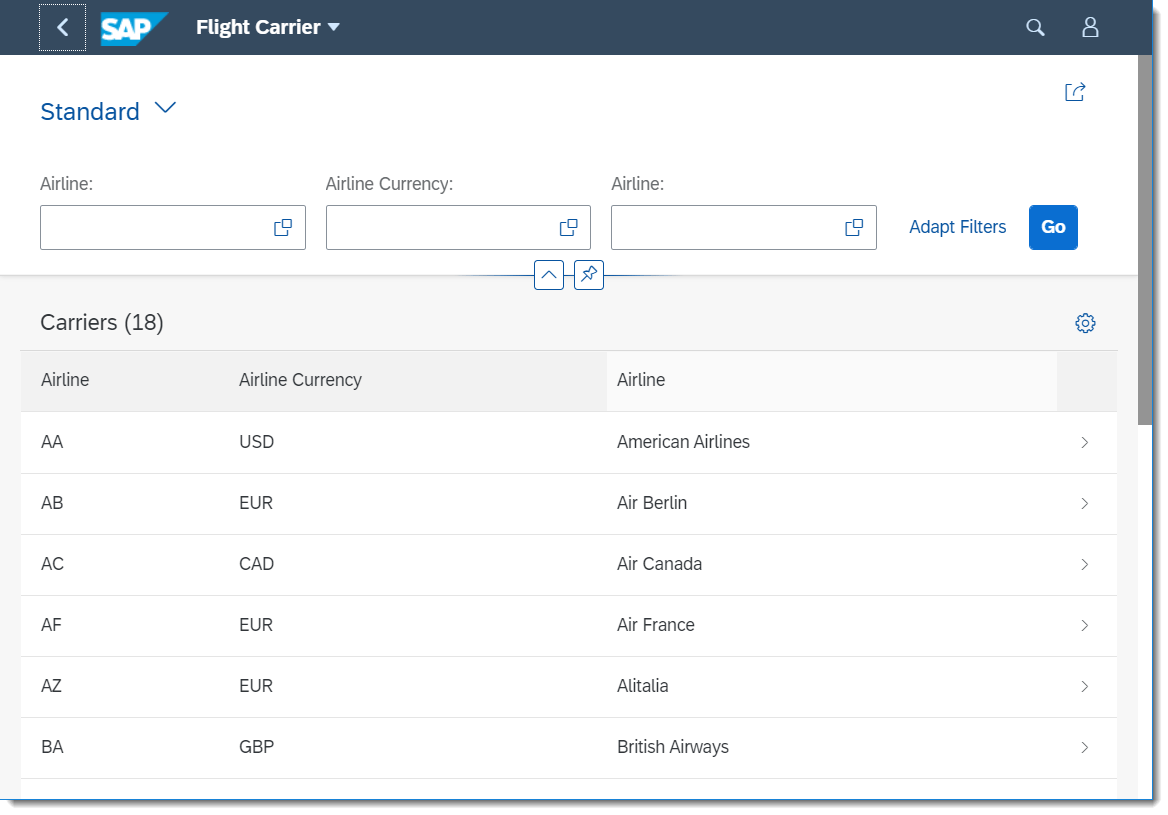
Task: Open the search icon in header
Action: click(x=1035, y=27)
